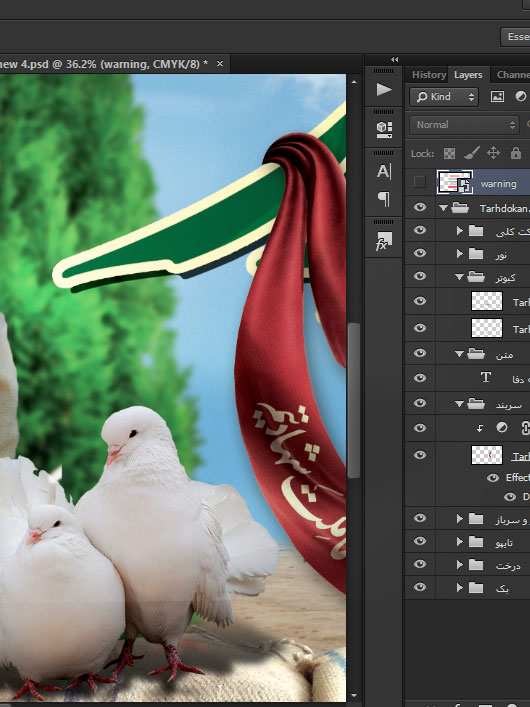Click the نور group folder icon
Image resolution: width=530 pixels, height=707 pixels.
476,254
